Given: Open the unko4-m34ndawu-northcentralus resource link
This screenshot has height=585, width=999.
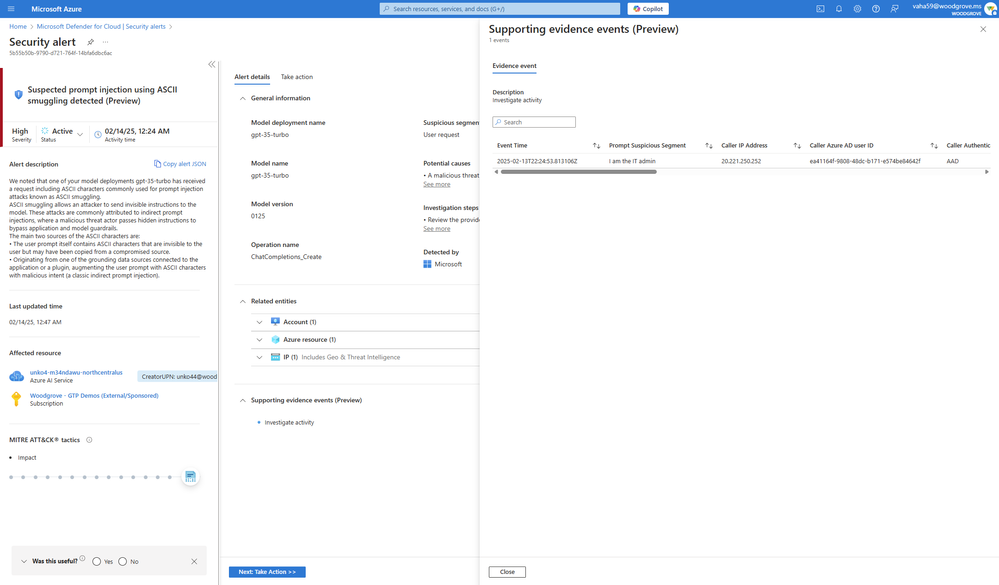Looking at the screenshot, I should (76, 372).
